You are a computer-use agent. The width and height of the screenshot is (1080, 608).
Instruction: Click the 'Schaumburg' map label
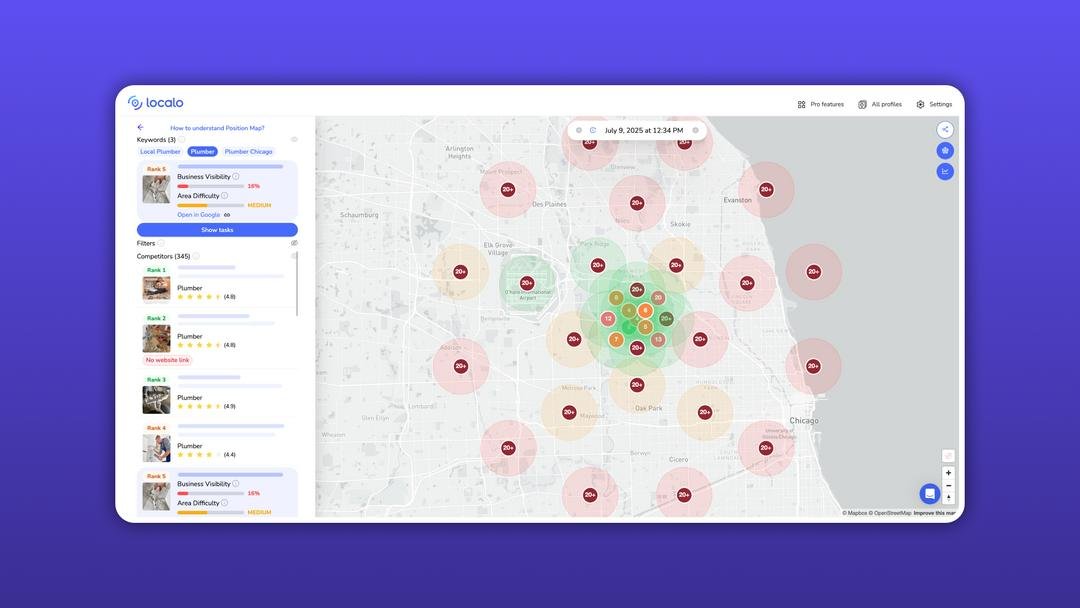360,215
